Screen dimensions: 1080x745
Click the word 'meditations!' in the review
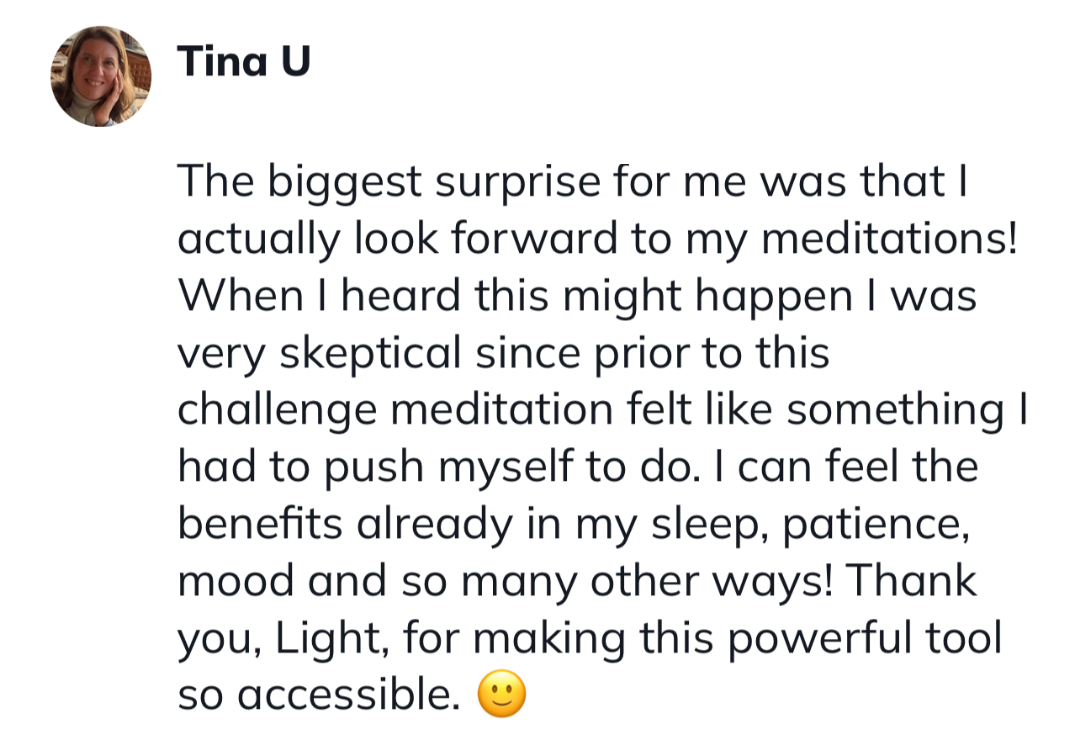(889, 240)
